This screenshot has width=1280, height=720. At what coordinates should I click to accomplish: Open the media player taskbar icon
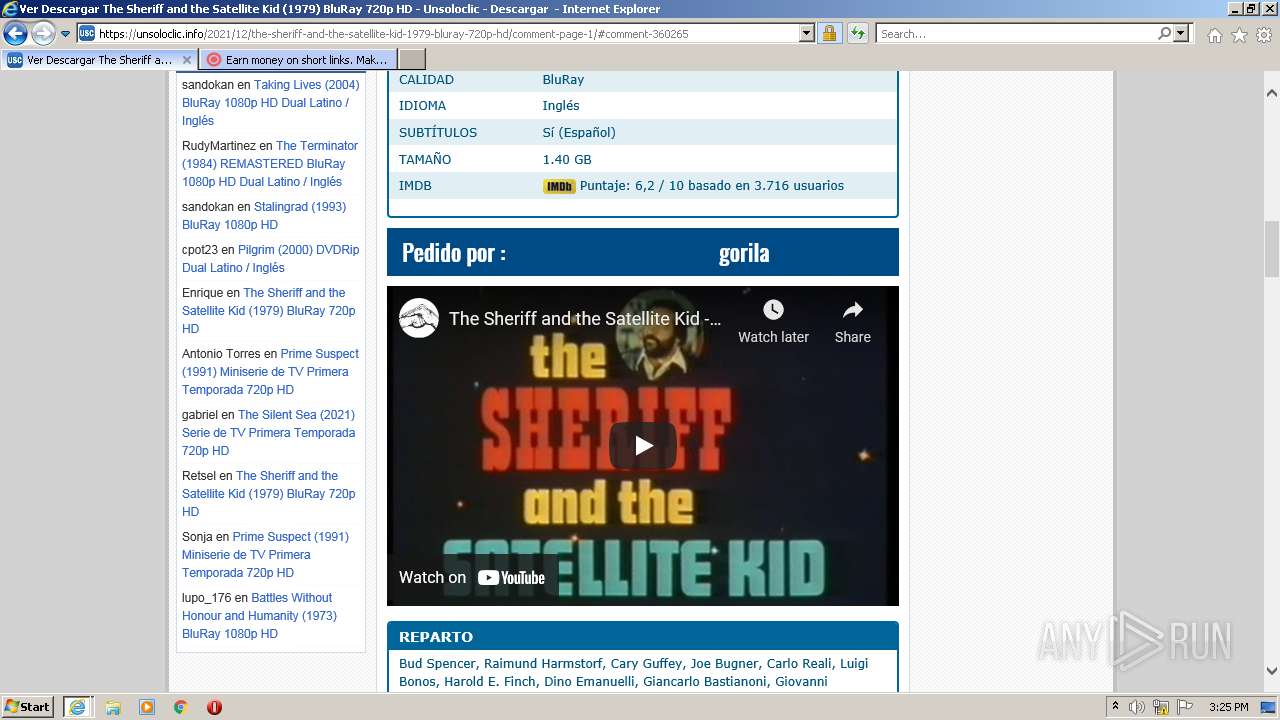coord(147,707)
